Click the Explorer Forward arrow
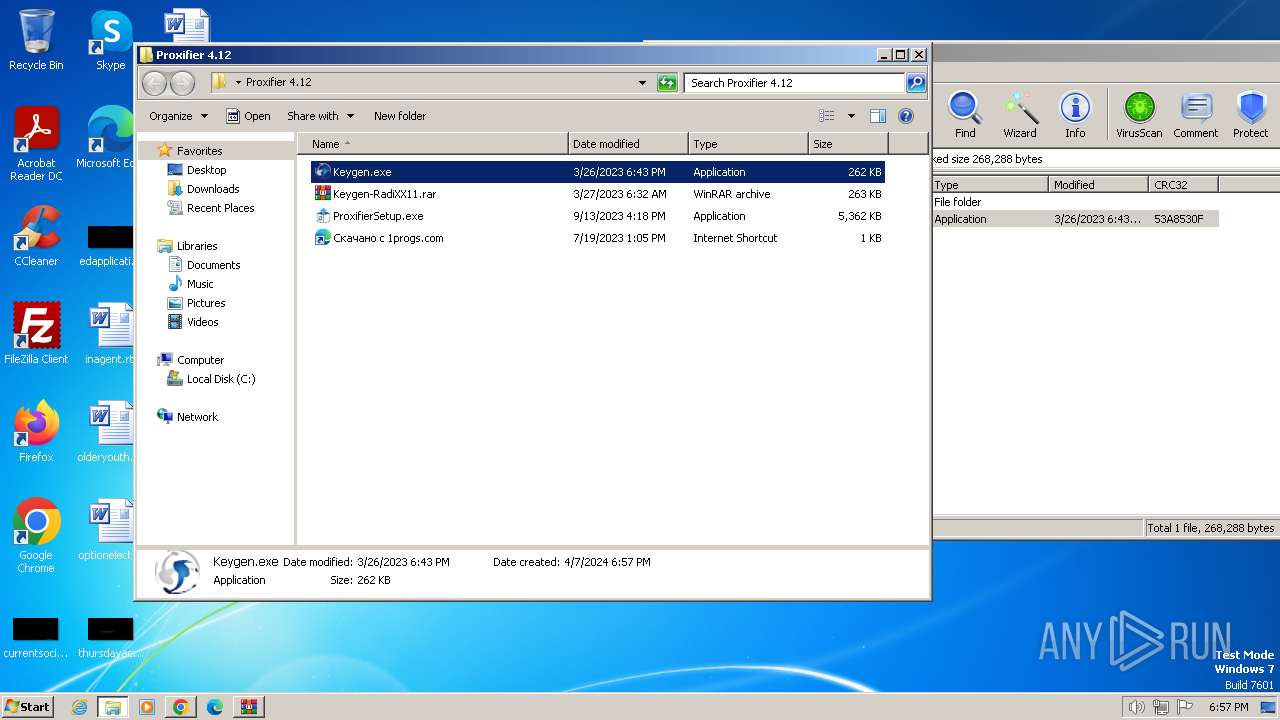 click(182, 83)
